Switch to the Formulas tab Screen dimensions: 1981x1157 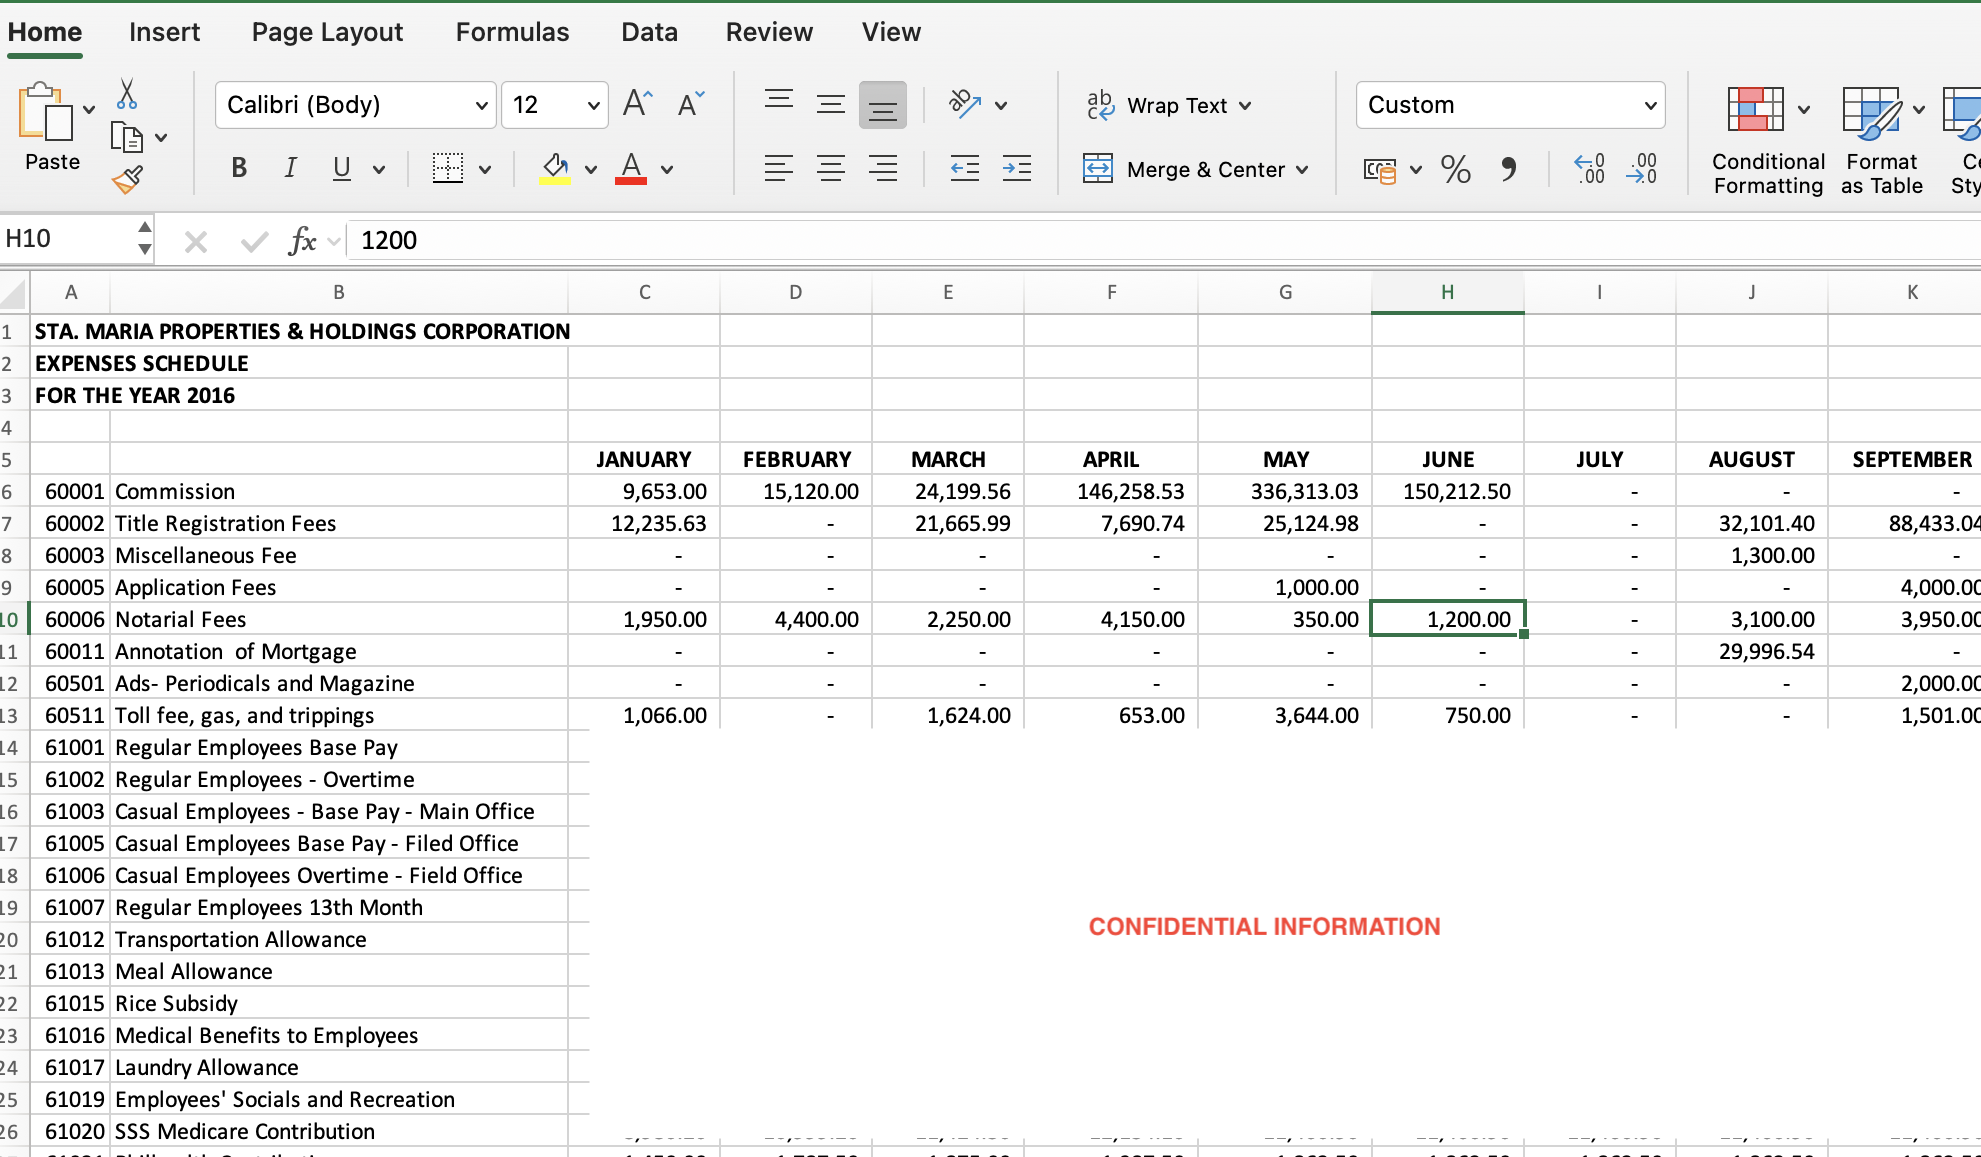(512, 32)
